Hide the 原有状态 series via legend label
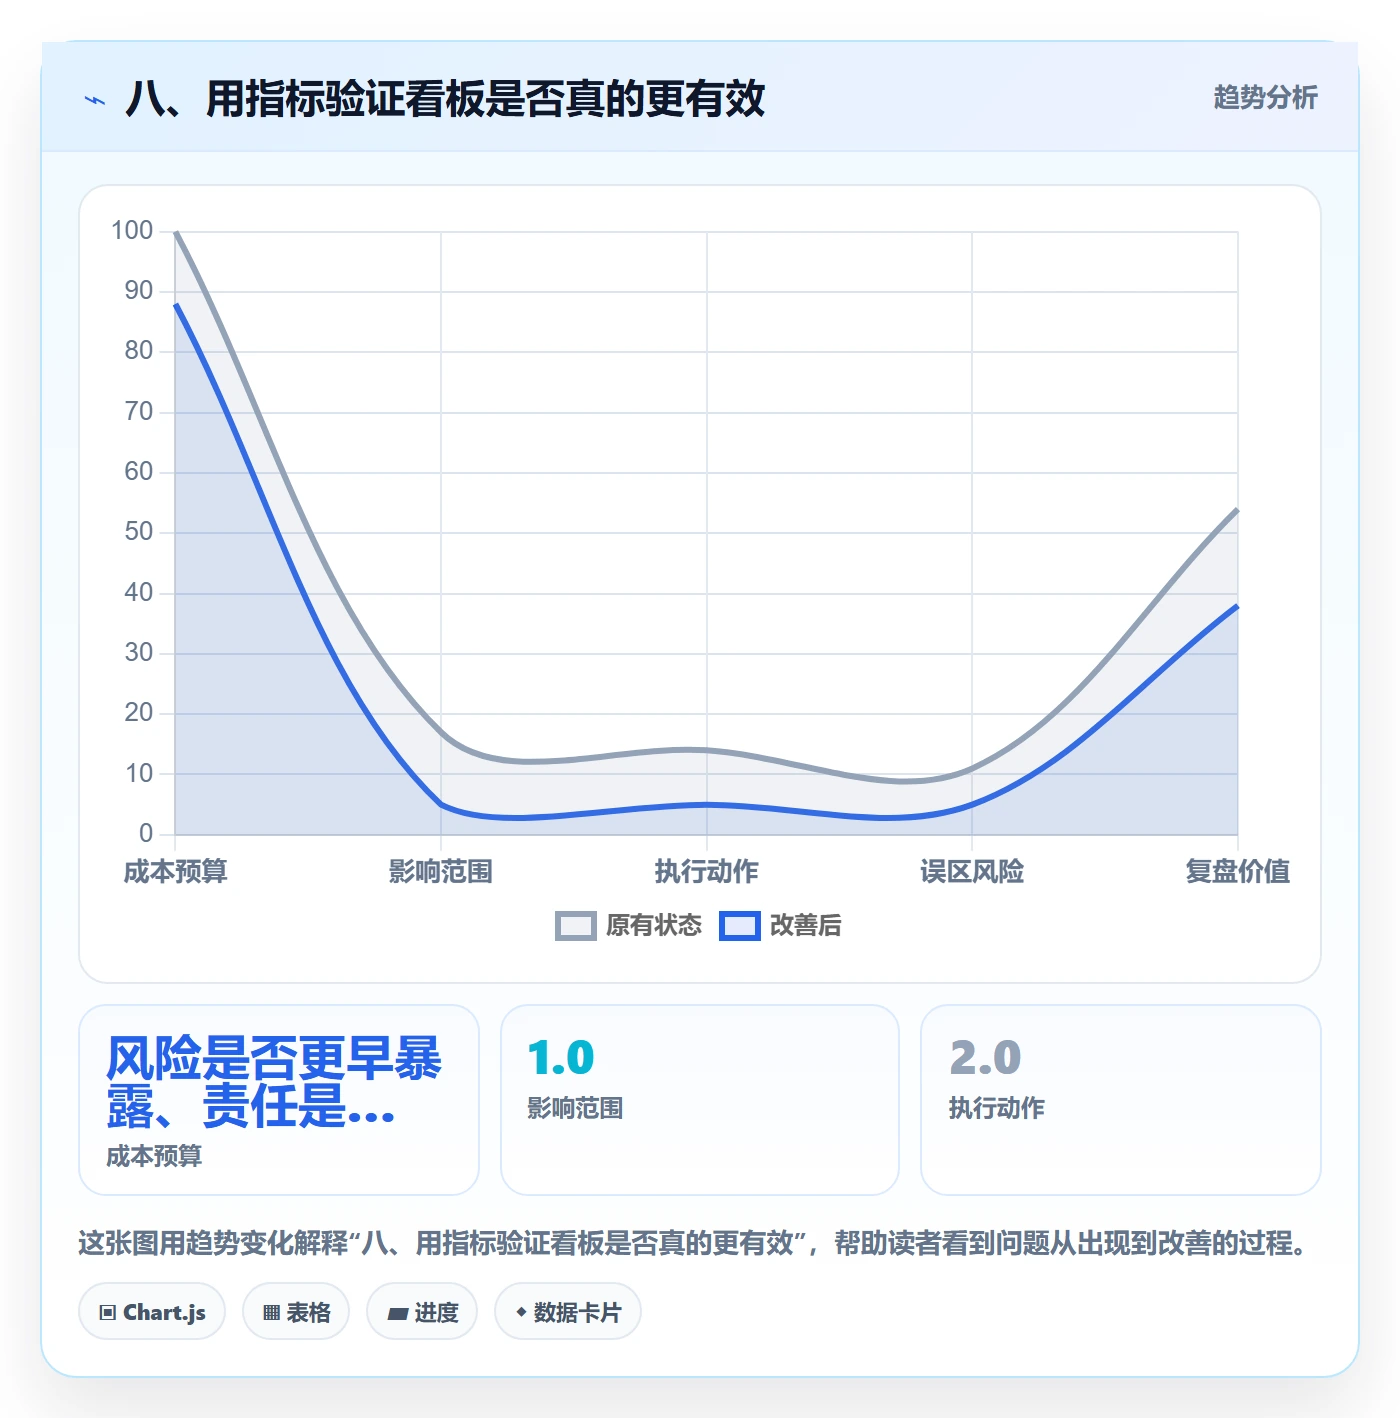The height and width of the screenshot is (1418, 1400). pos(654,926)
